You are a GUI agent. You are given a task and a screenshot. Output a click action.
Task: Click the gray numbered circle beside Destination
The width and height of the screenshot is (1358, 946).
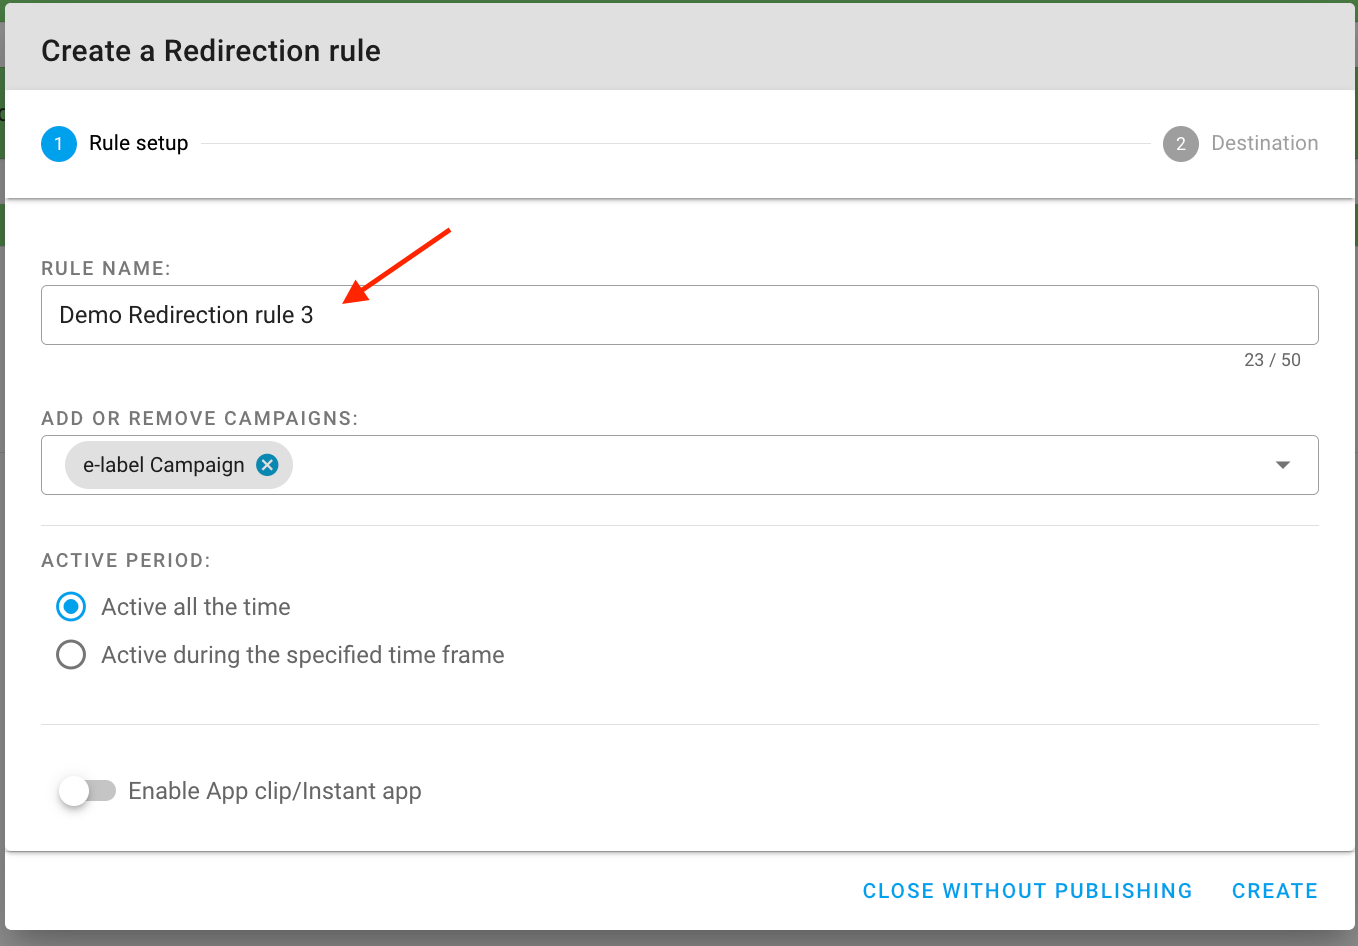tap(1181, 143)
